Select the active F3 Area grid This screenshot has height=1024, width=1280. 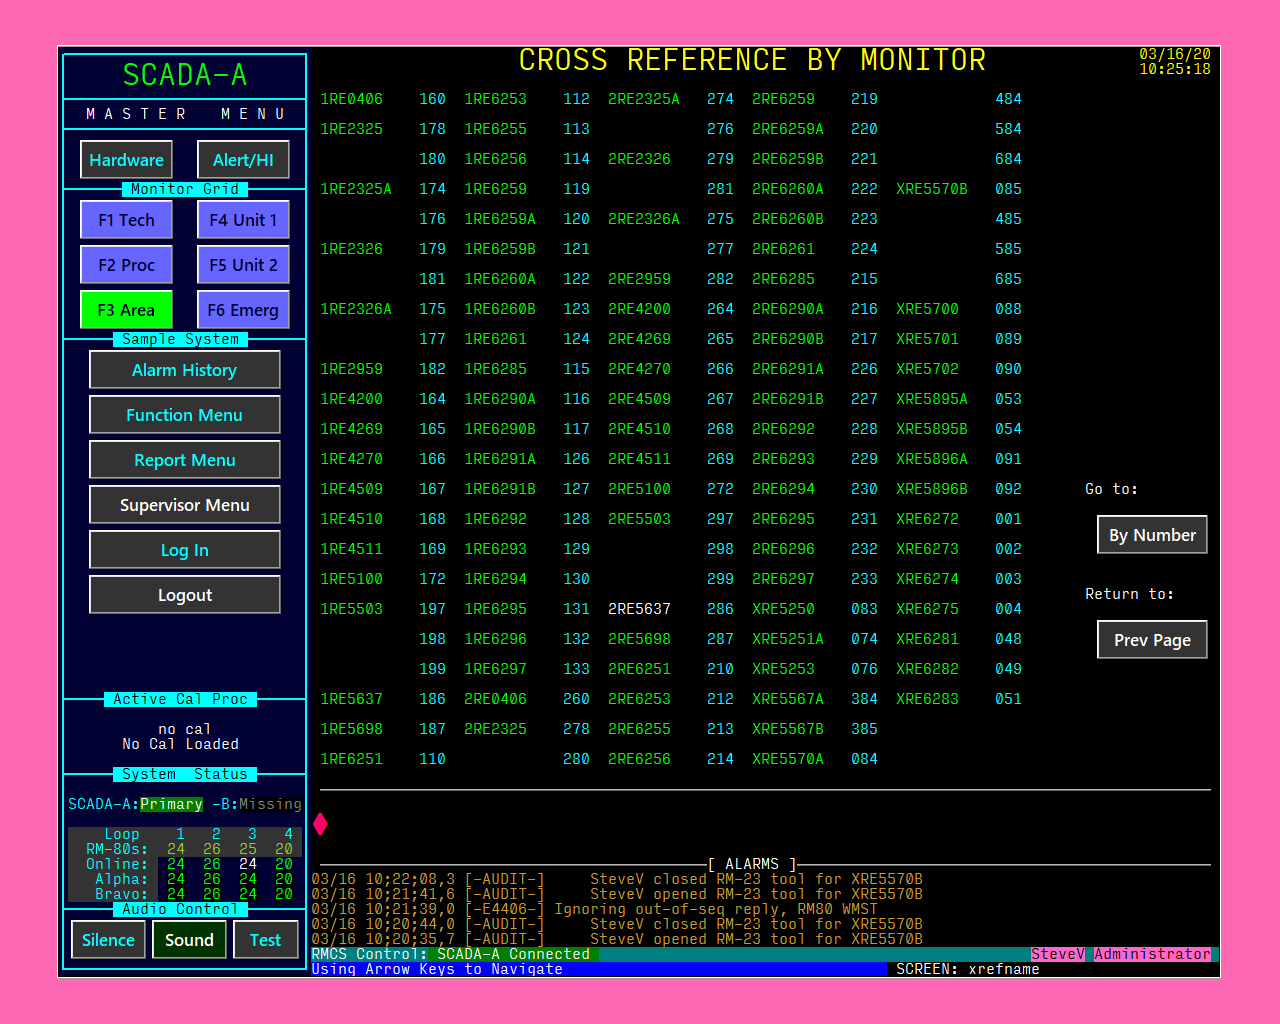pyautogui.click(x=126, y=310)
